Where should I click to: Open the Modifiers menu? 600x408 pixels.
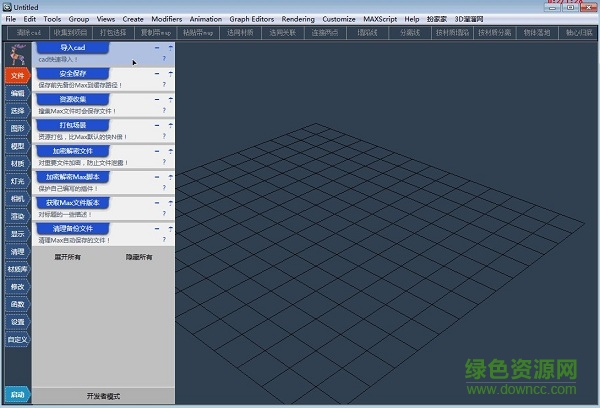tap(167, 19)
